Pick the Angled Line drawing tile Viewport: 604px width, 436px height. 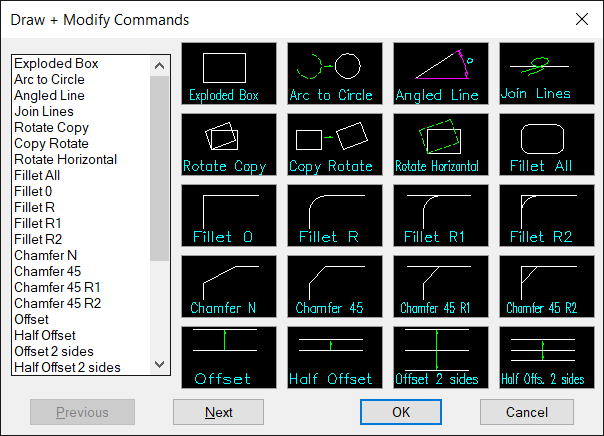pyautogui.click(x=441, y=74)
